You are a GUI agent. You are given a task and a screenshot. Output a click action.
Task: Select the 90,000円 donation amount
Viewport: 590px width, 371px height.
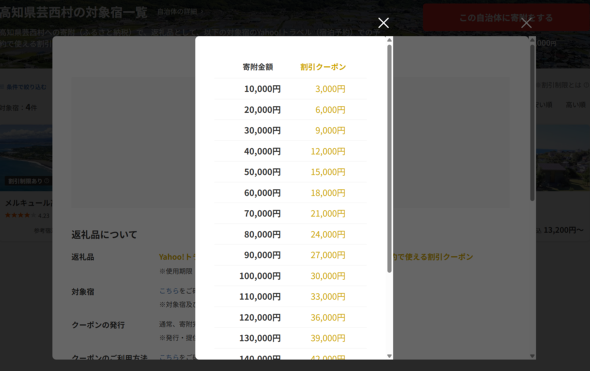tap(262, 255)
